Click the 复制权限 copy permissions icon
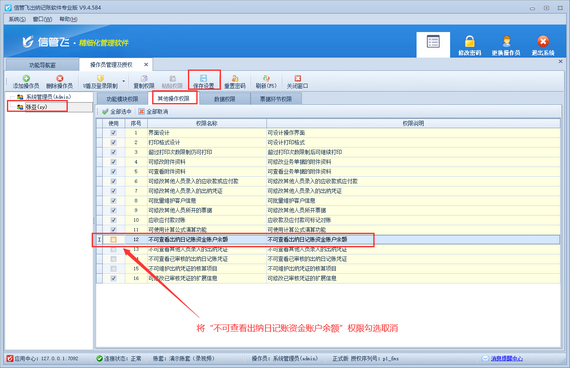 (144, 78)
